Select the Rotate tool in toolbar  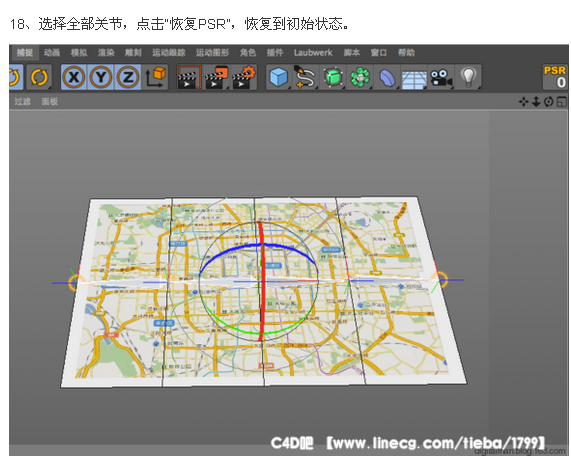click(39, 77)
